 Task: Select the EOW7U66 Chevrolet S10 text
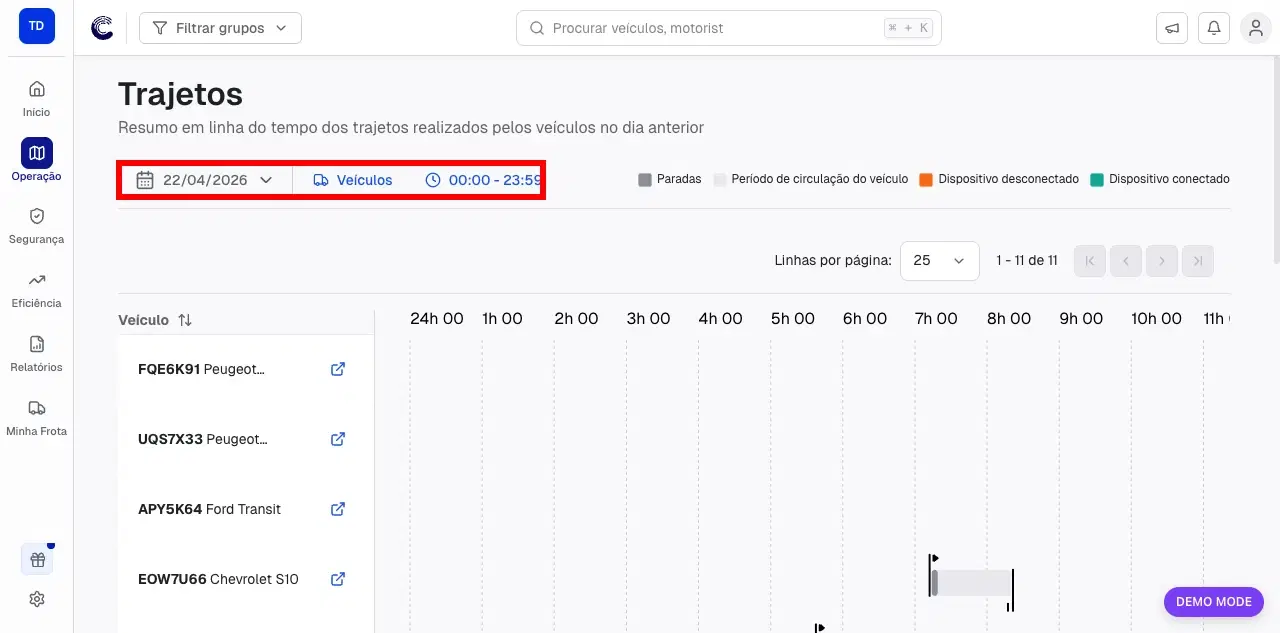pyautogui.click(x=218, y=579)
